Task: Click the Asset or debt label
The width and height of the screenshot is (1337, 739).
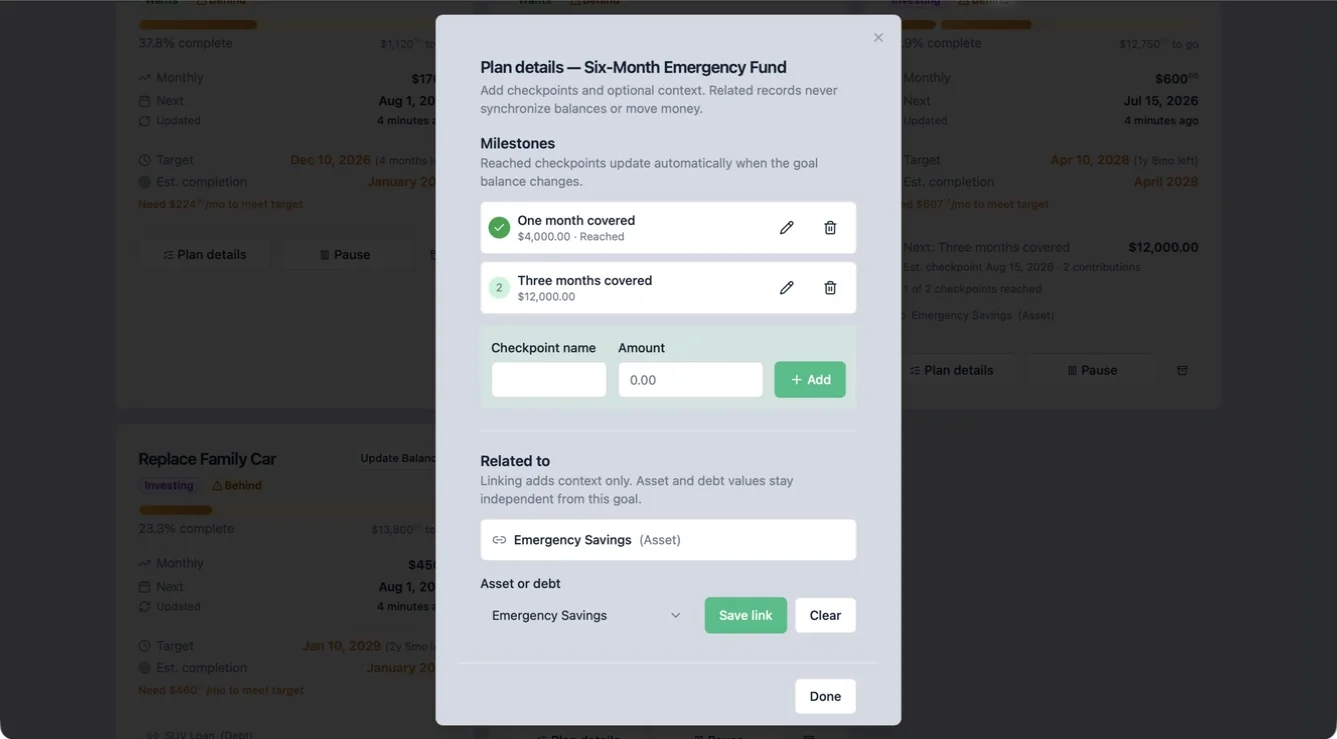Action: click(x=520, y=584)
